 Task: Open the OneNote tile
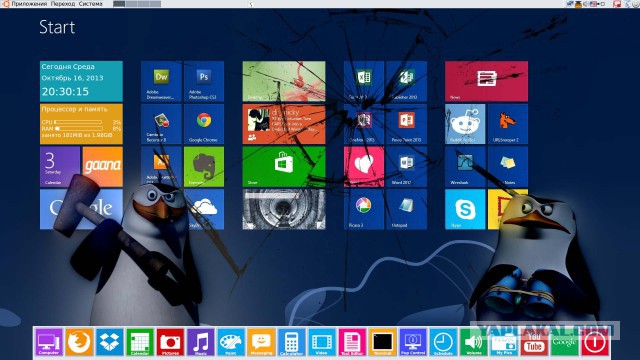(364, 124)
